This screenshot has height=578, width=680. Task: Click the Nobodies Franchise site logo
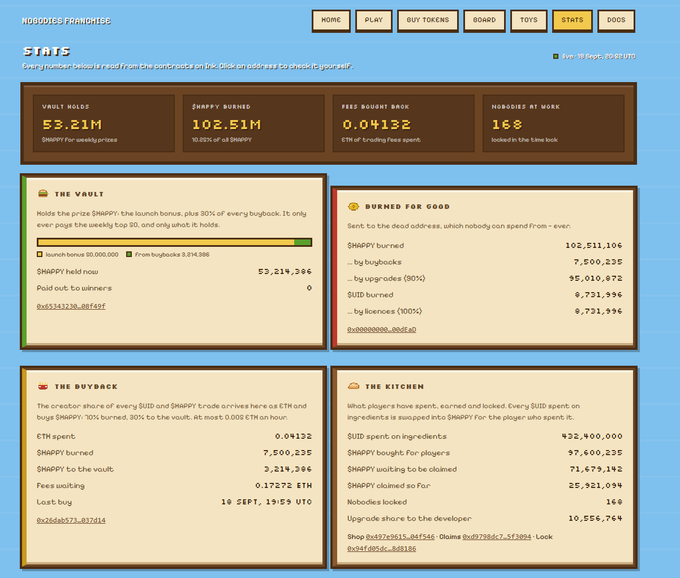pos(66,21)
